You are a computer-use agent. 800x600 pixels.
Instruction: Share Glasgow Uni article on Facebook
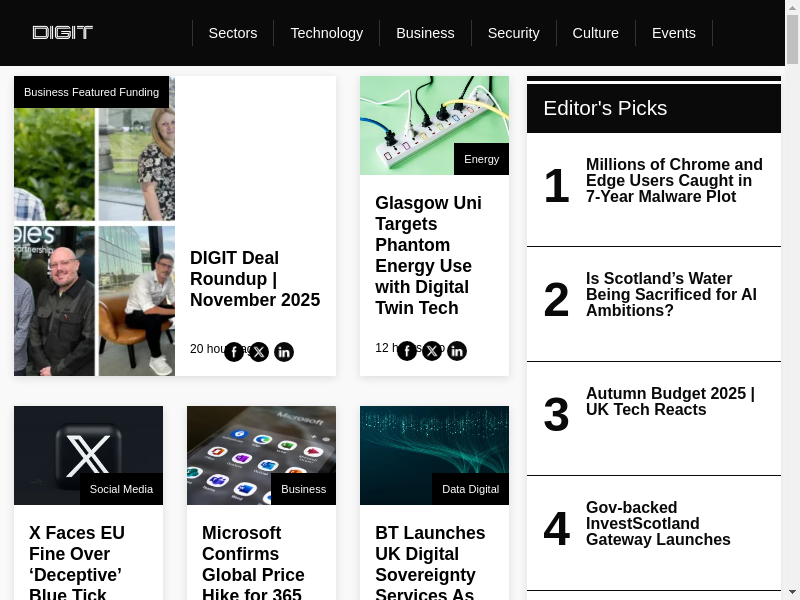(407, 350)
